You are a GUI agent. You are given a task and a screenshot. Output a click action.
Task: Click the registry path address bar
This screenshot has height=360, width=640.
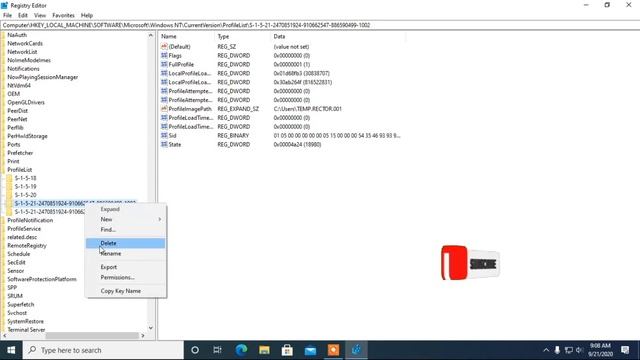point(320,25)
